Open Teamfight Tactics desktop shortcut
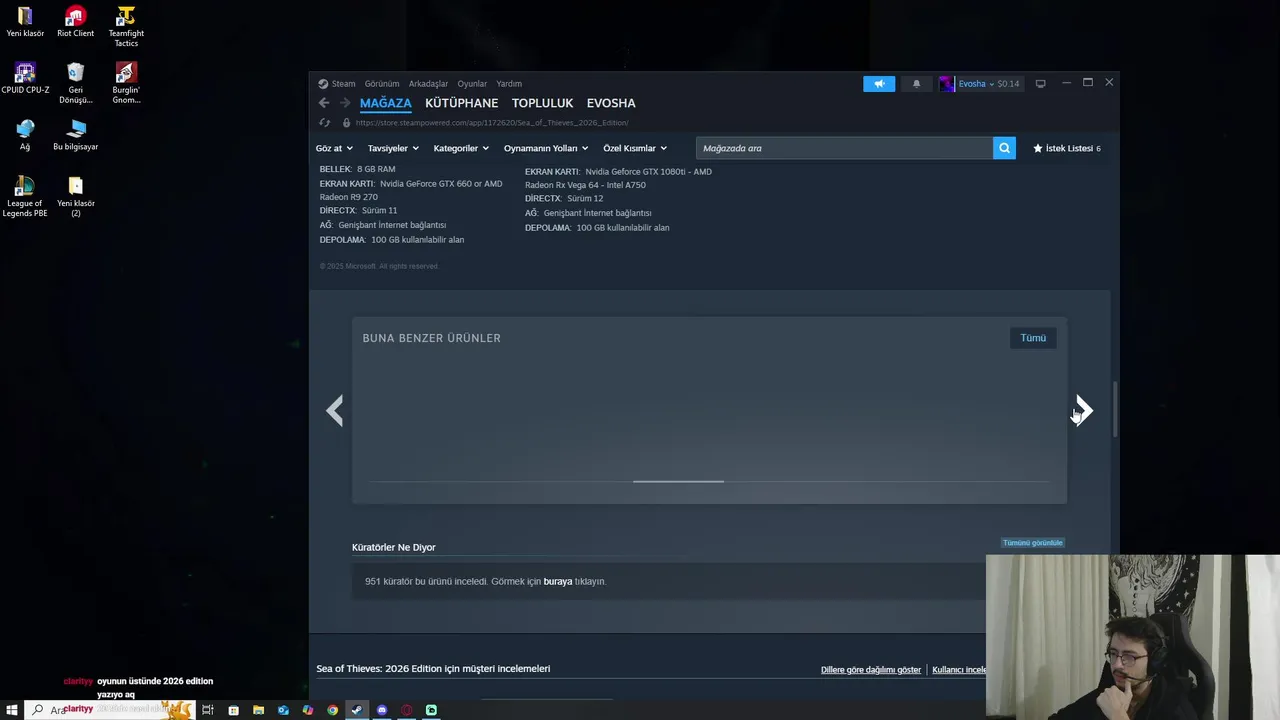 (126, 27)
